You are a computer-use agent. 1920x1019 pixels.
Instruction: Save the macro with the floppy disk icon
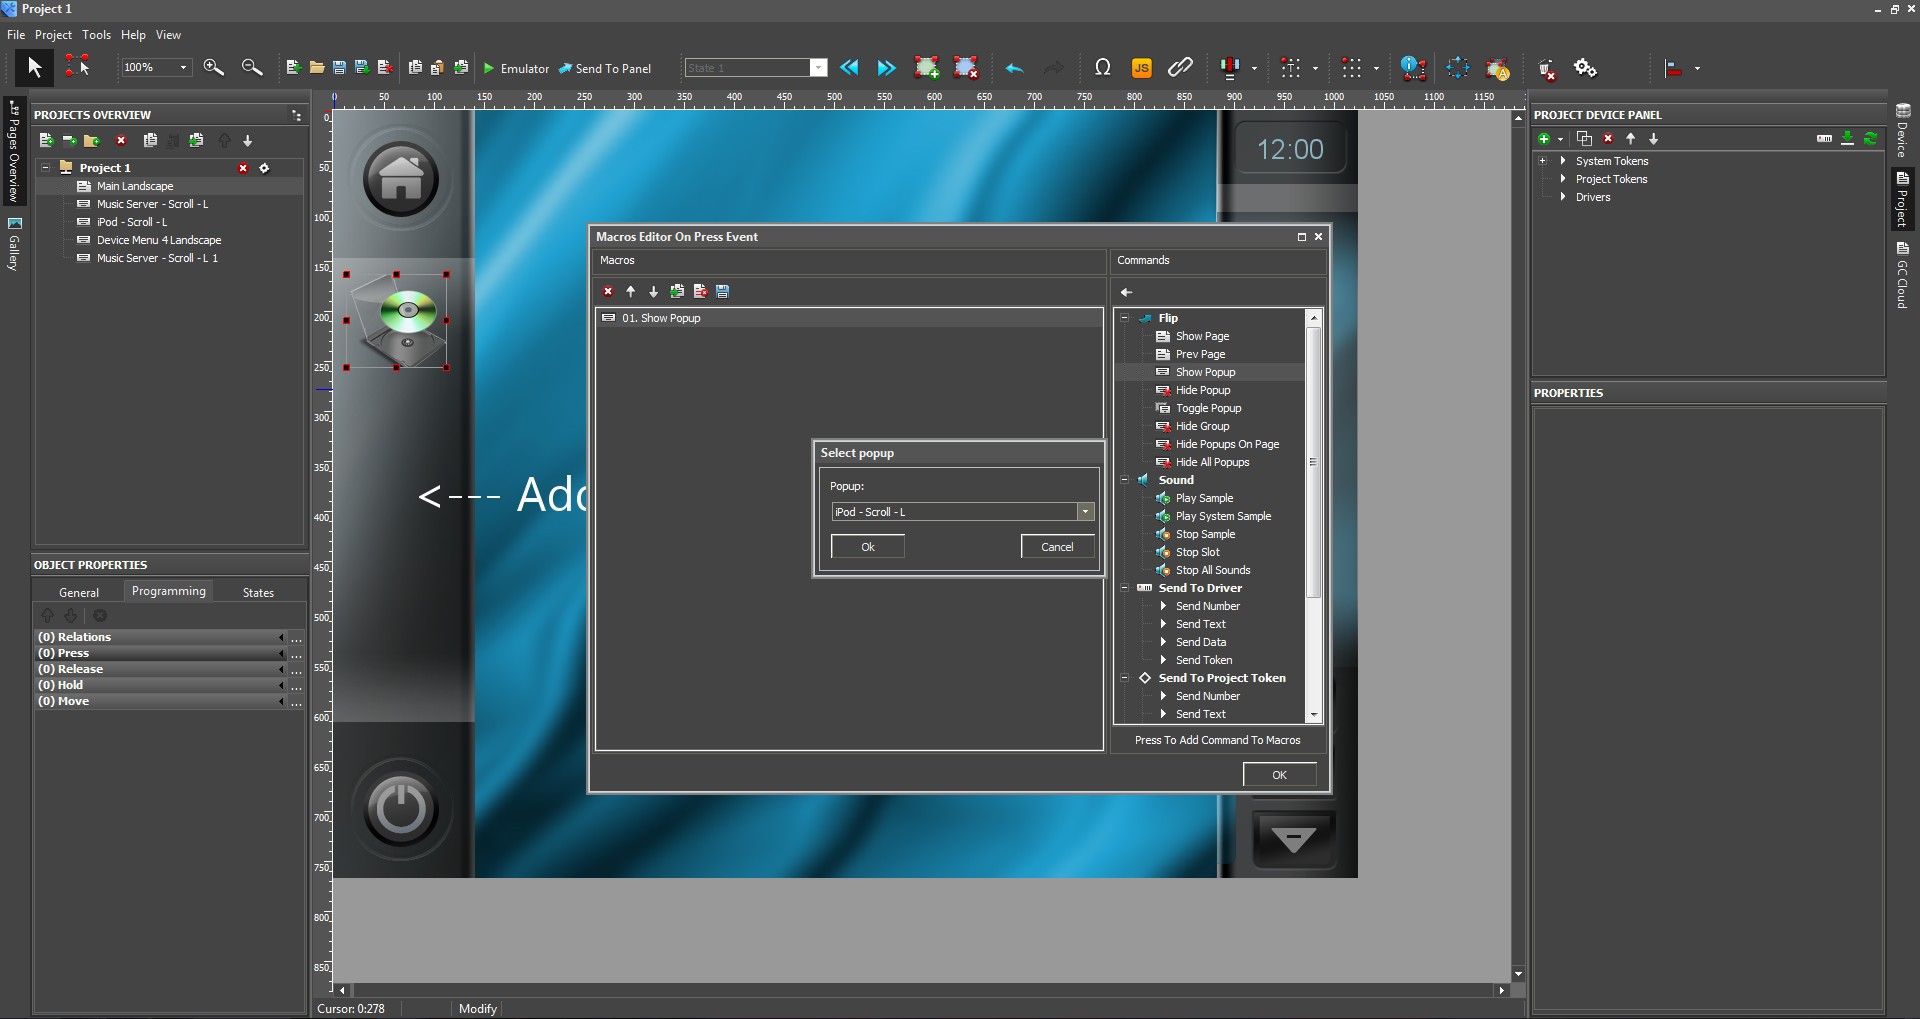(722, 291)
